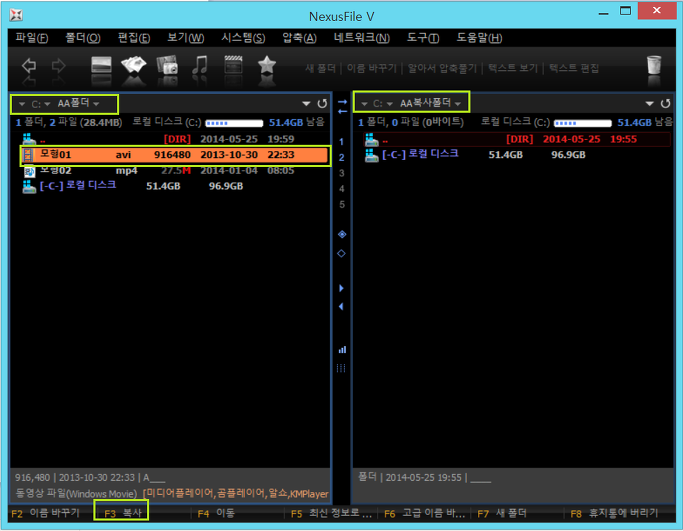Click right panel 로컬 디스크 drive icon
Viewport: 683px width, 531px height.
pyautogui.click(x=372, y=155)
